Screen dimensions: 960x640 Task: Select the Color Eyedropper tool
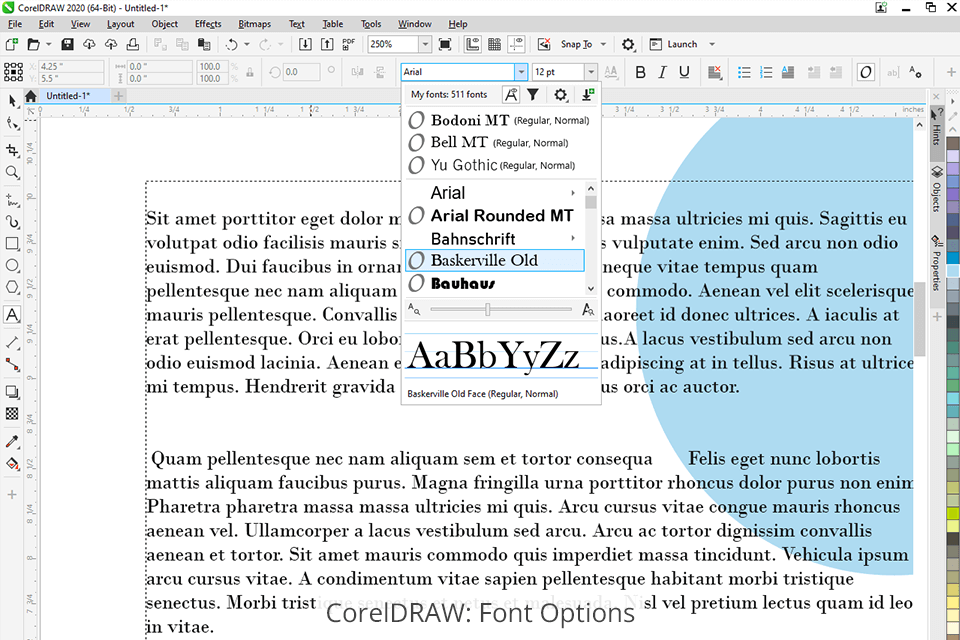pos(12,441)
